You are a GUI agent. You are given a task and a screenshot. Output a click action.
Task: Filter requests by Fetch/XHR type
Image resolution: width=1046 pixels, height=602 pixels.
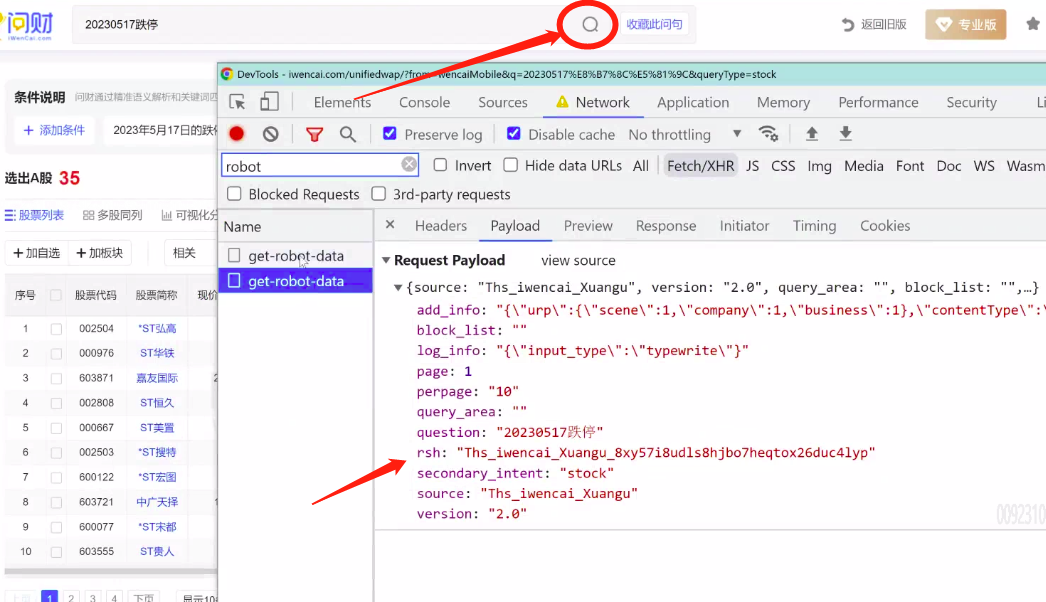700,166
